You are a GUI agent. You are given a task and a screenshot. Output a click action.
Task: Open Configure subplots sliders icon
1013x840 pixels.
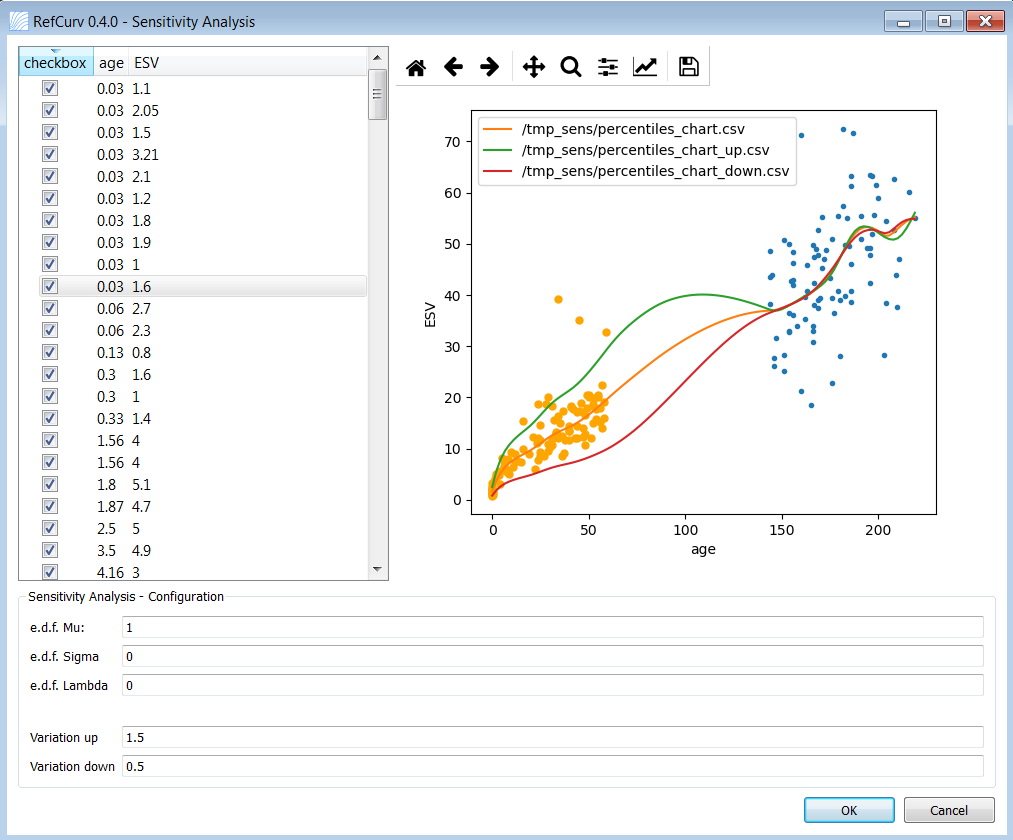(x=607, y=67)
